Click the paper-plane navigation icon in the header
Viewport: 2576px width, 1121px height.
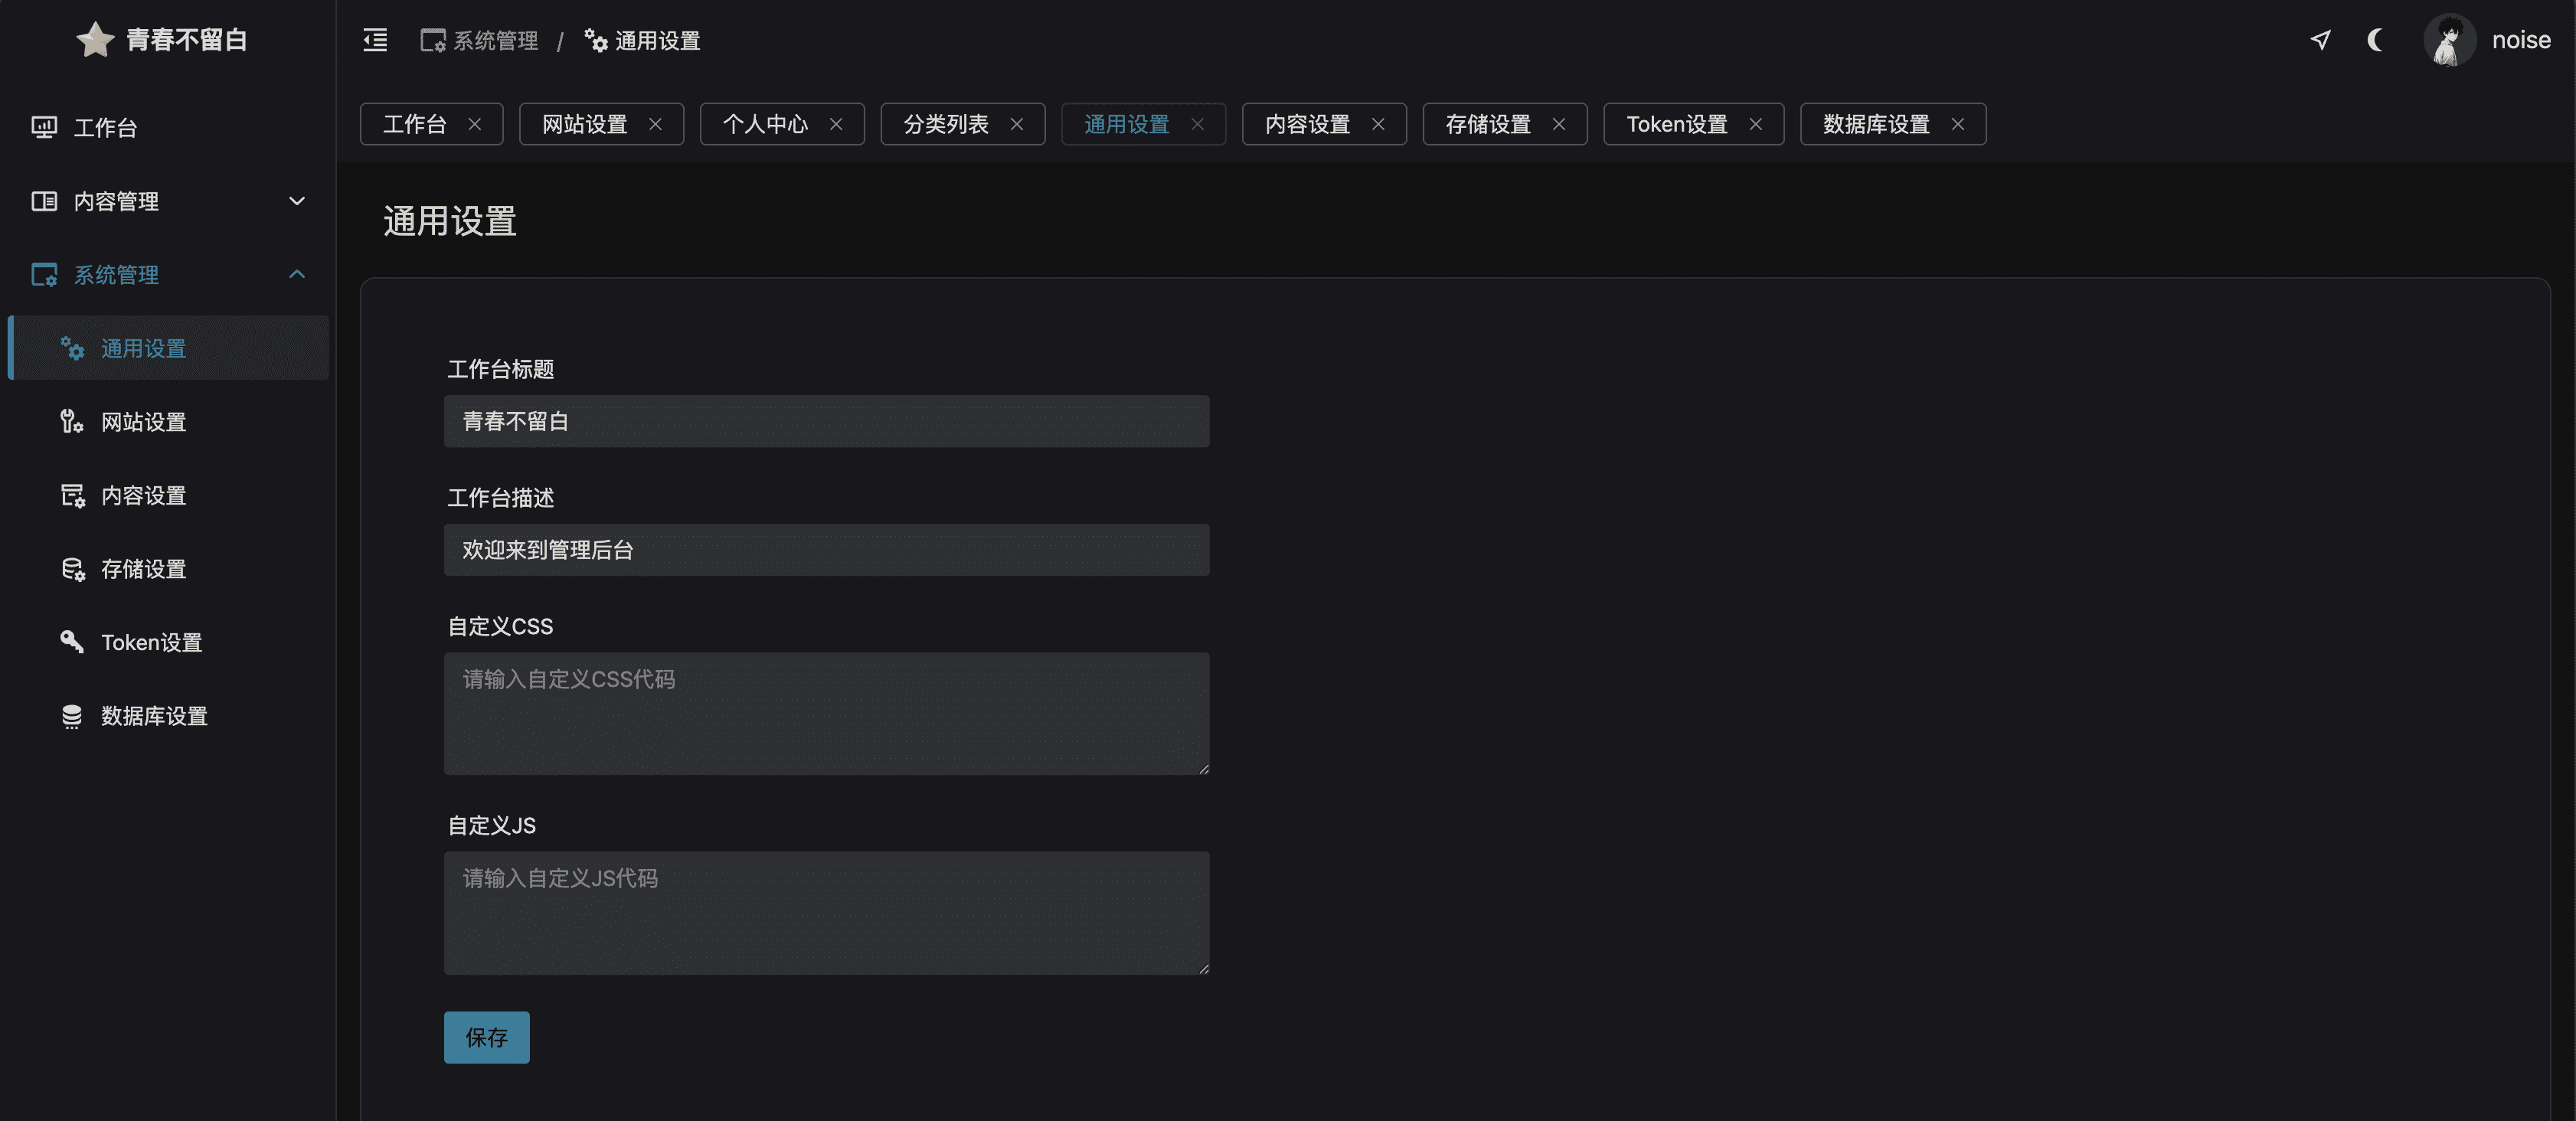click(2320, 40)
